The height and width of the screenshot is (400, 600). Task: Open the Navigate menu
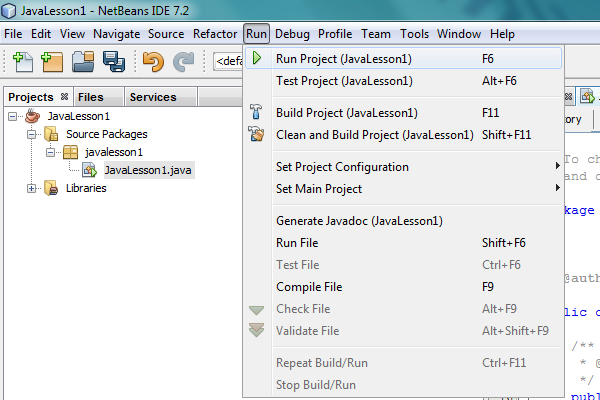click(x=117, y=34)
